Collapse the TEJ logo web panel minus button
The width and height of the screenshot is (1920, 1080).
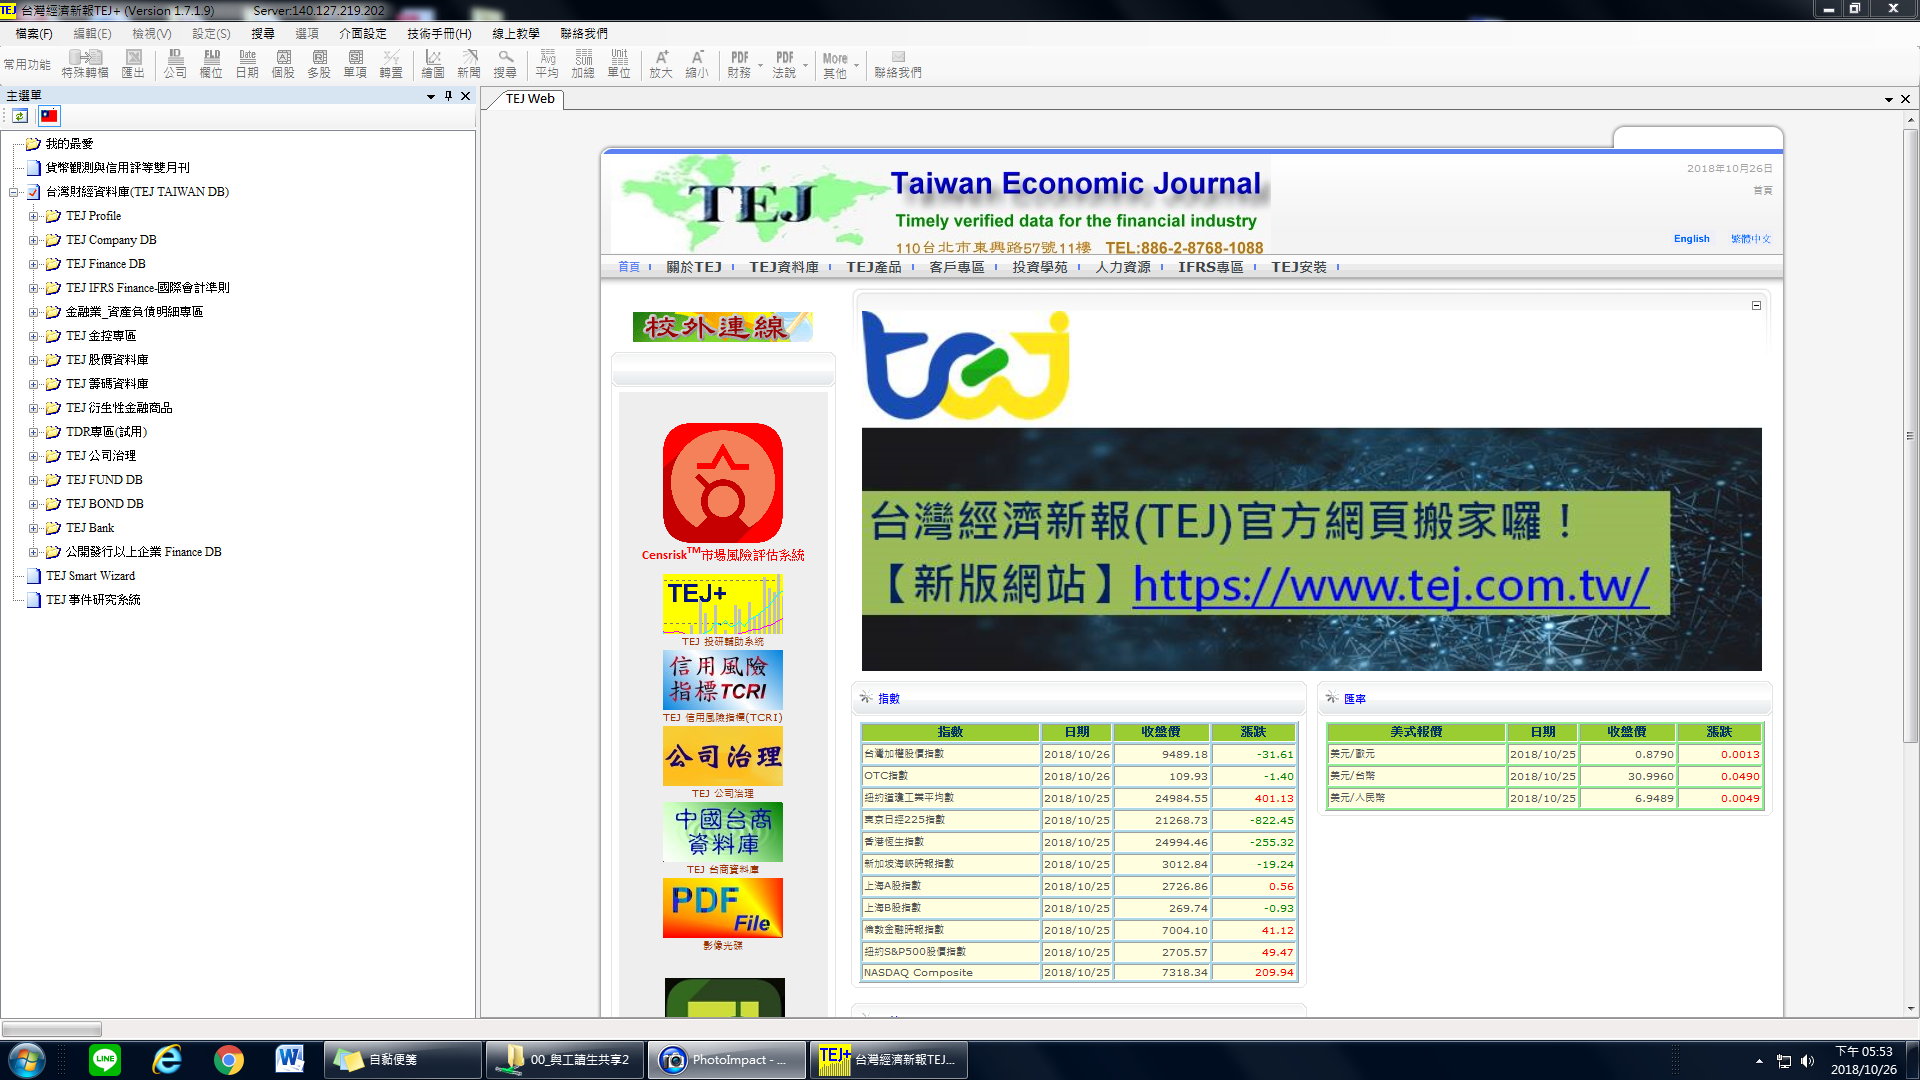[1756, 305]
